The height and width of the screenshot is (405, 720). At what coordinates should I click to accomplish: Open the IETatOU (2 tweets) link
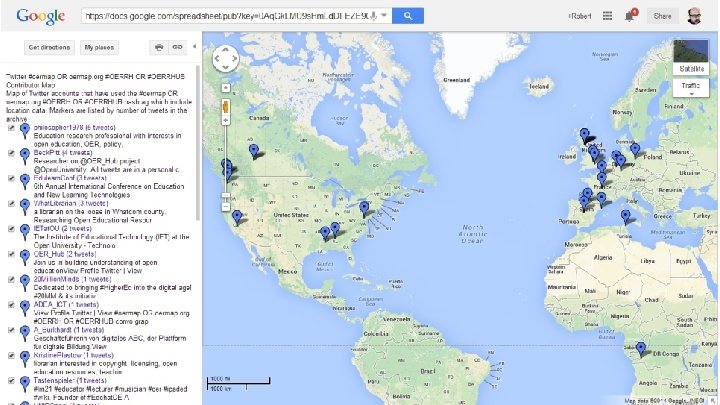click(x=62, y=228)
